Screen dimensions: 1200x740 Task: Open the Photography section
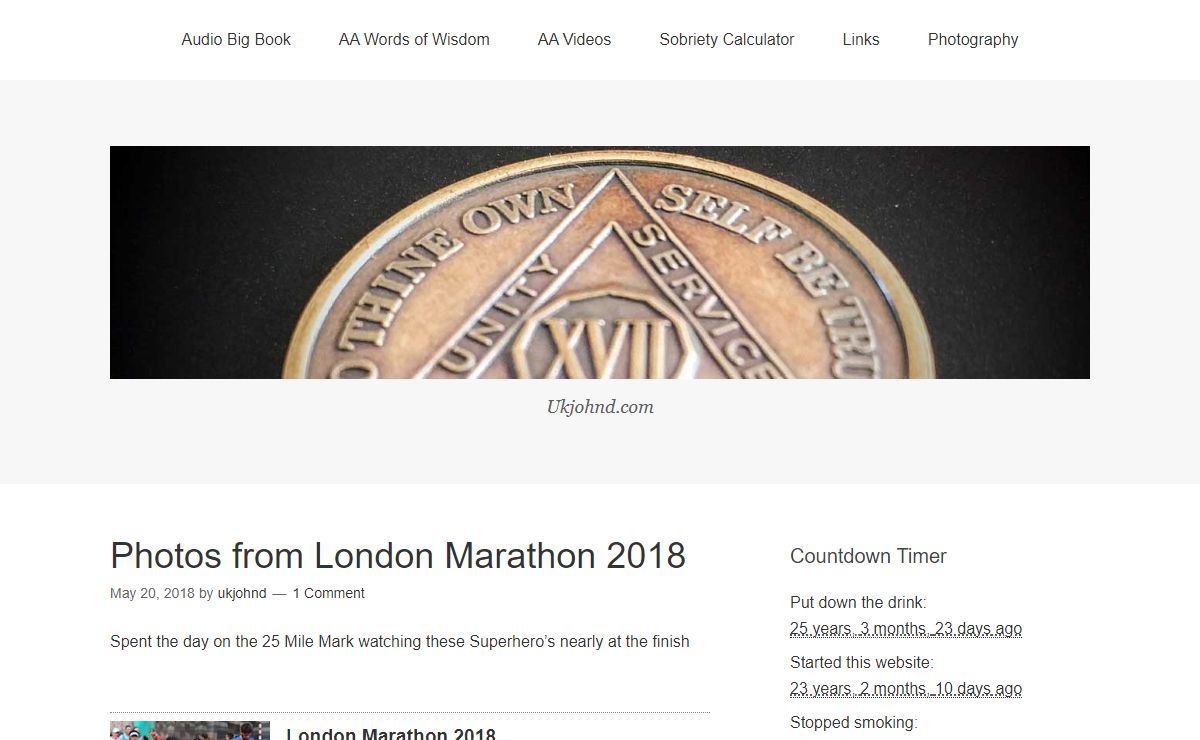(x=973, y=40)
